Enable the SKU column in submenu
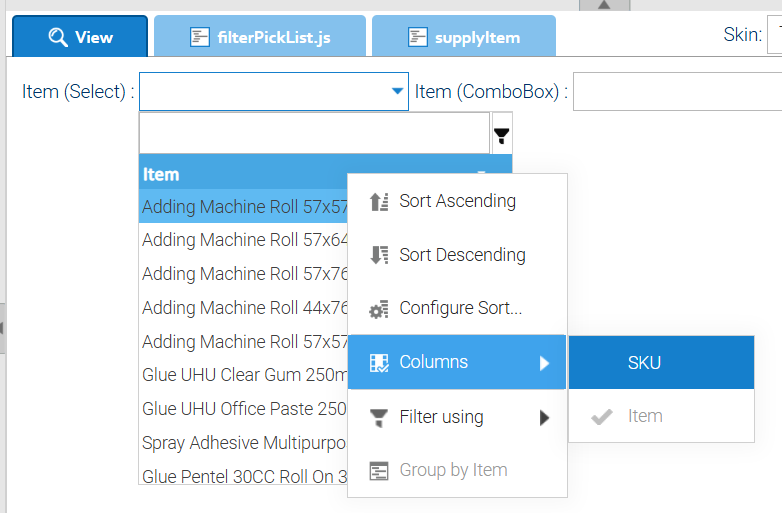Screen dimensions: 782x513 coord(644,363)
